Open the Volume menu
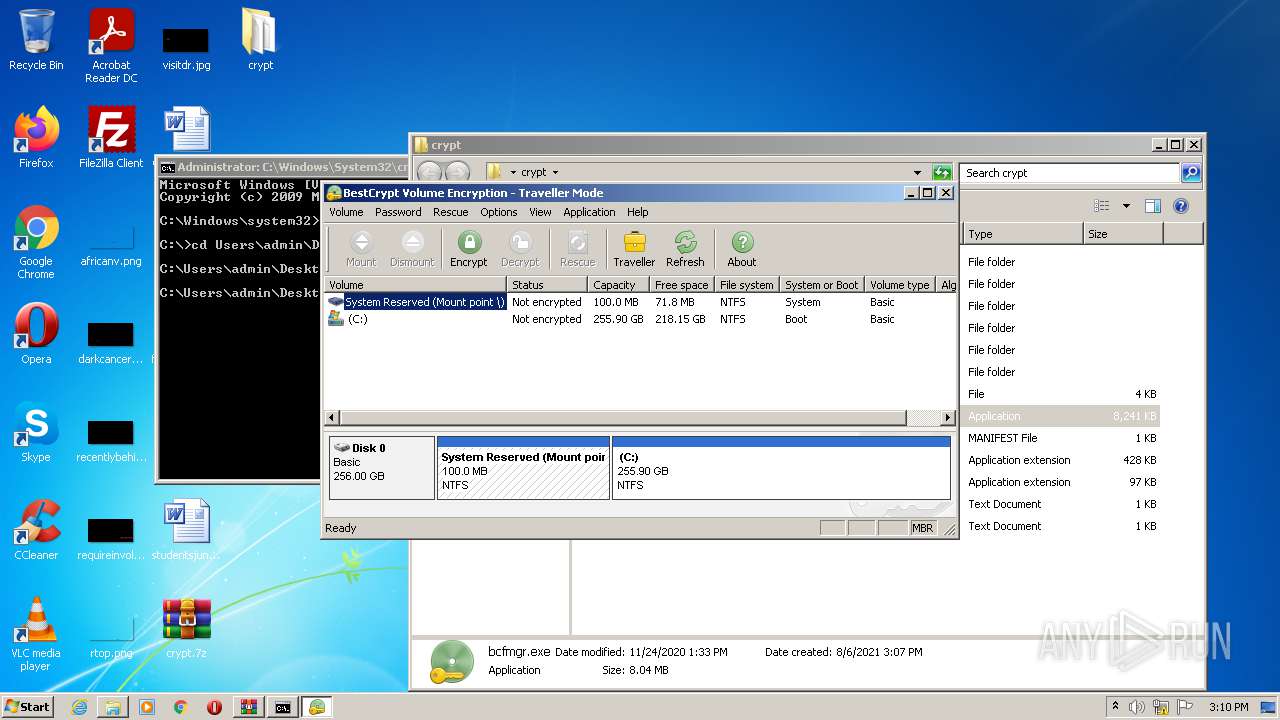1280x720 pixels. click(x=346, y=212)
